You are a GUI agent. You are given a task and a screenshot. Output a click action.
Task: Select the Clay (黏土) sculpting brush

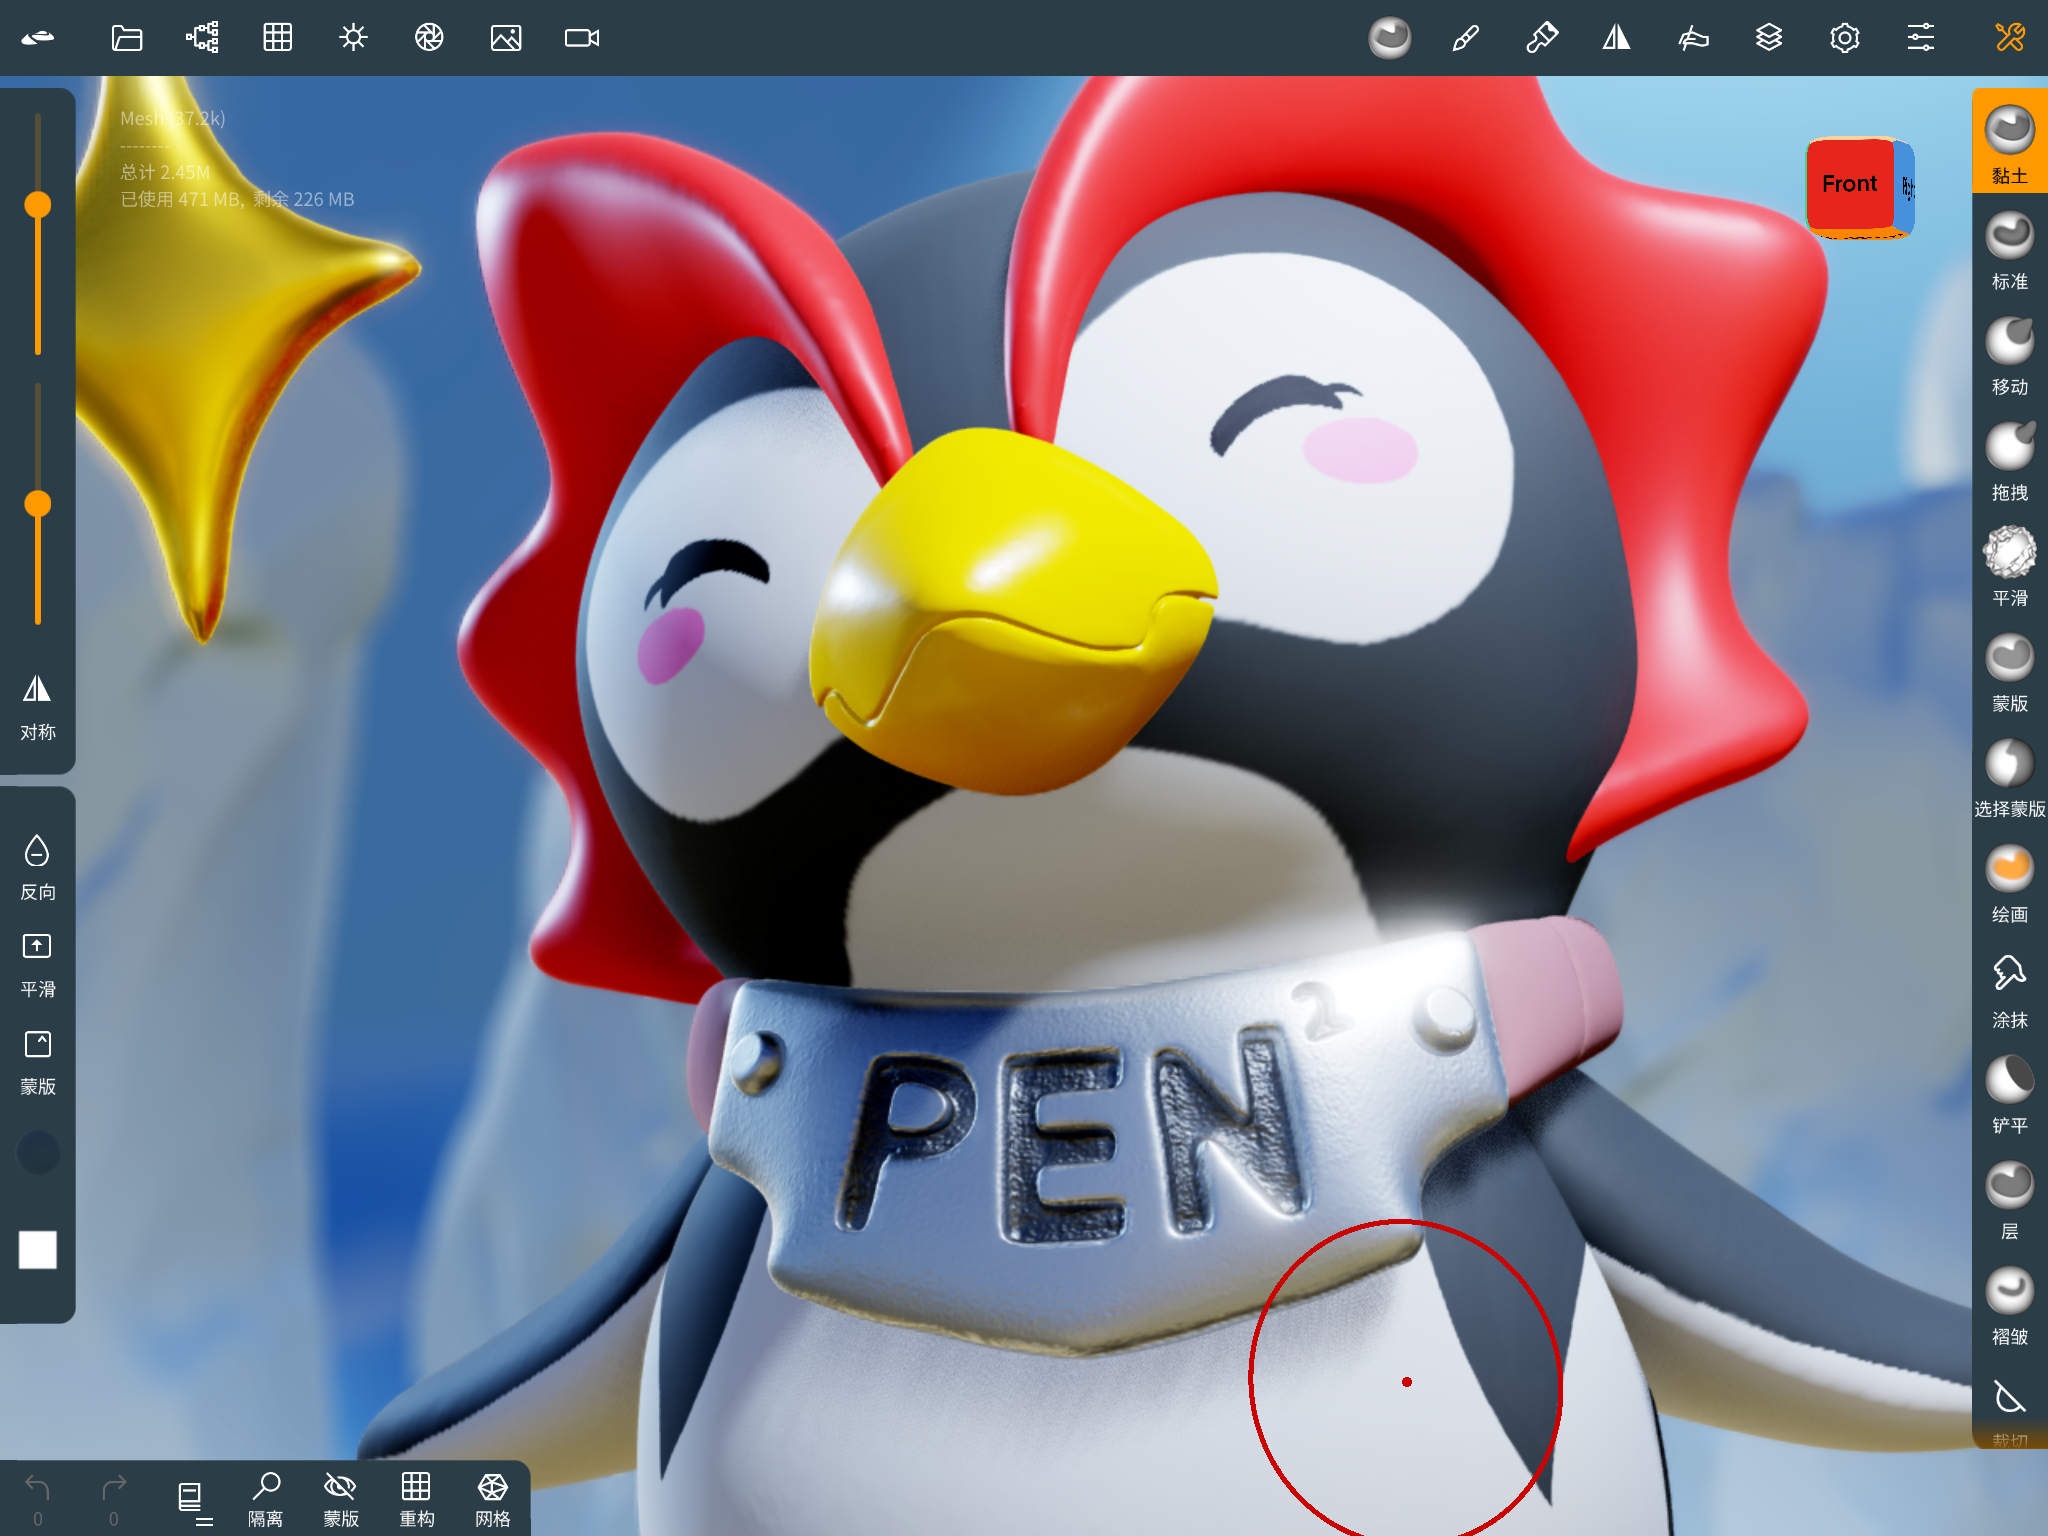(x=2009, y=130)
